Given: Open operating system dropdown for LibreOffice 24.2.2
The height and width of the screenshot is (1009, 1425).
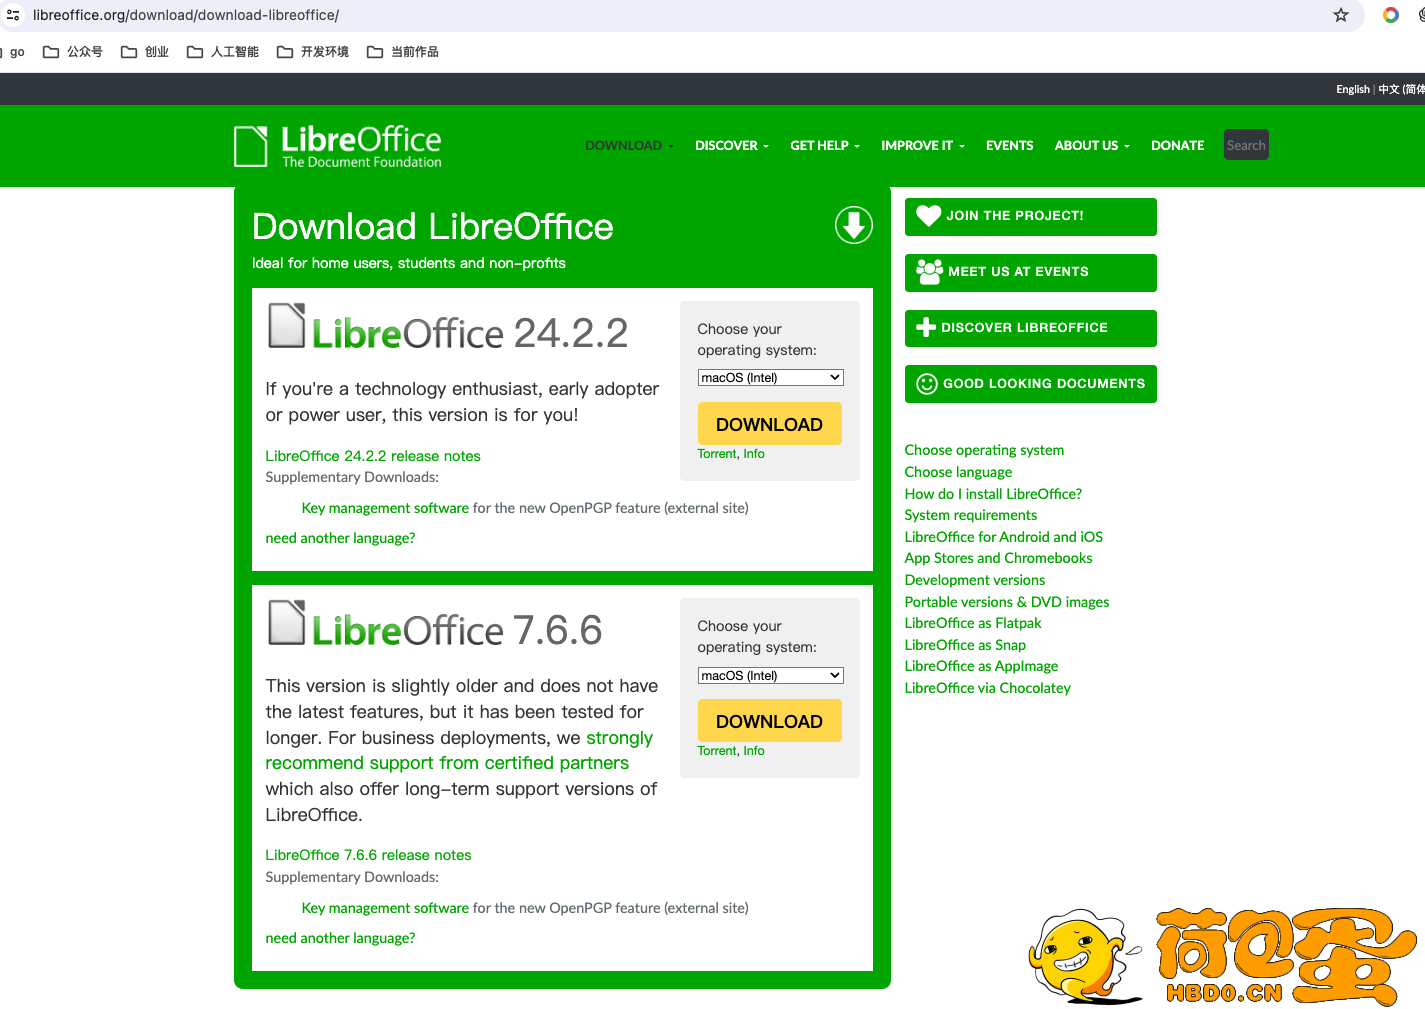Looking at the screenshot, I should pyautogui.click(x=770, y=377).
